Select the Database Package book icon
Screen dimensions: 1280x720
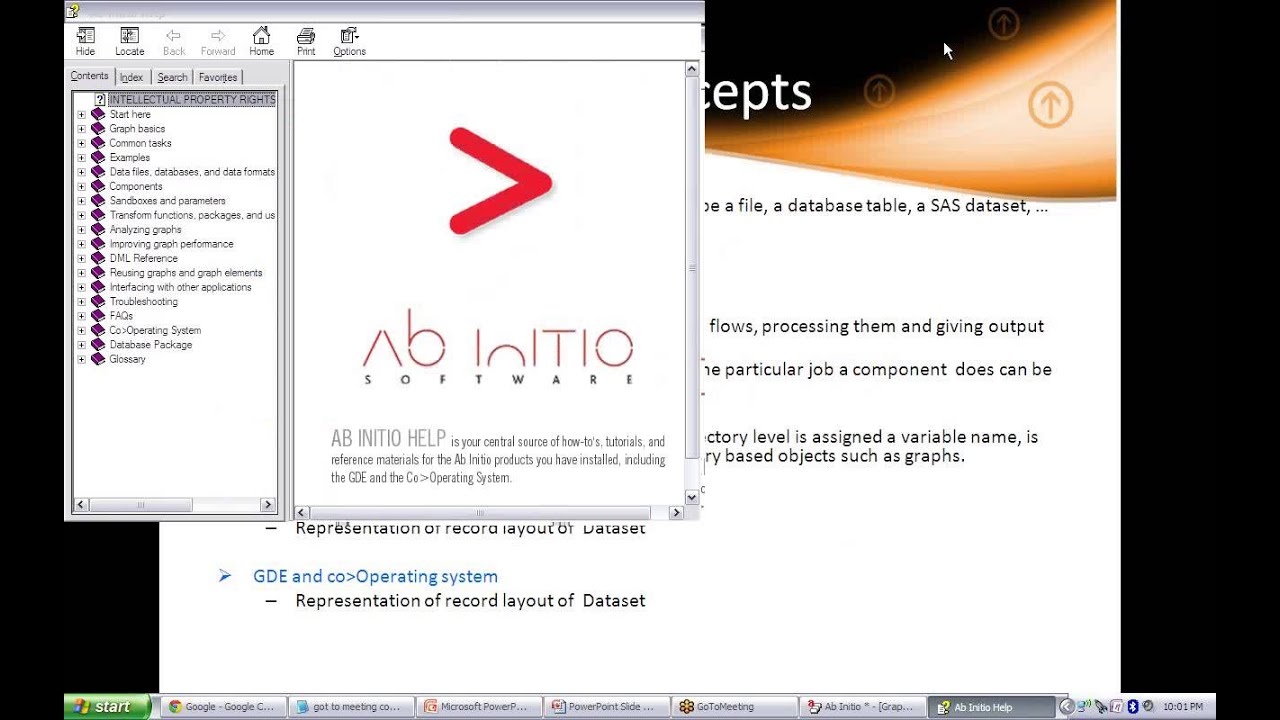pos(98,345)
